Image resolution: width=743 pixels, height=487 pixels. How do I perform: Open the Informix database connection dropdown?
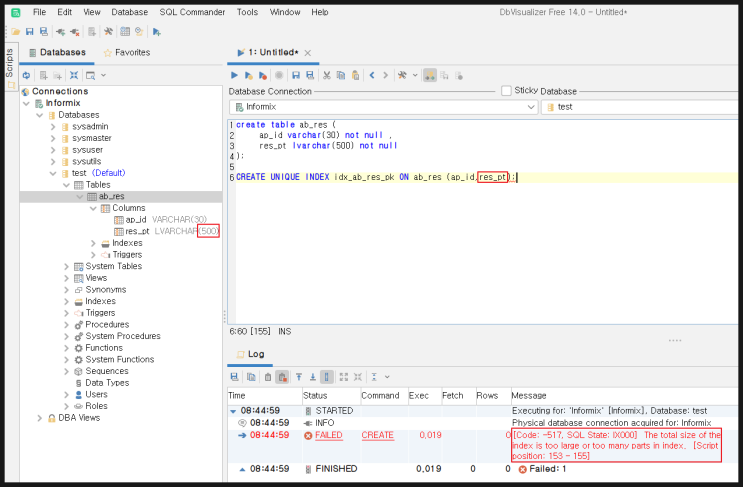click(x=383, y=107)
